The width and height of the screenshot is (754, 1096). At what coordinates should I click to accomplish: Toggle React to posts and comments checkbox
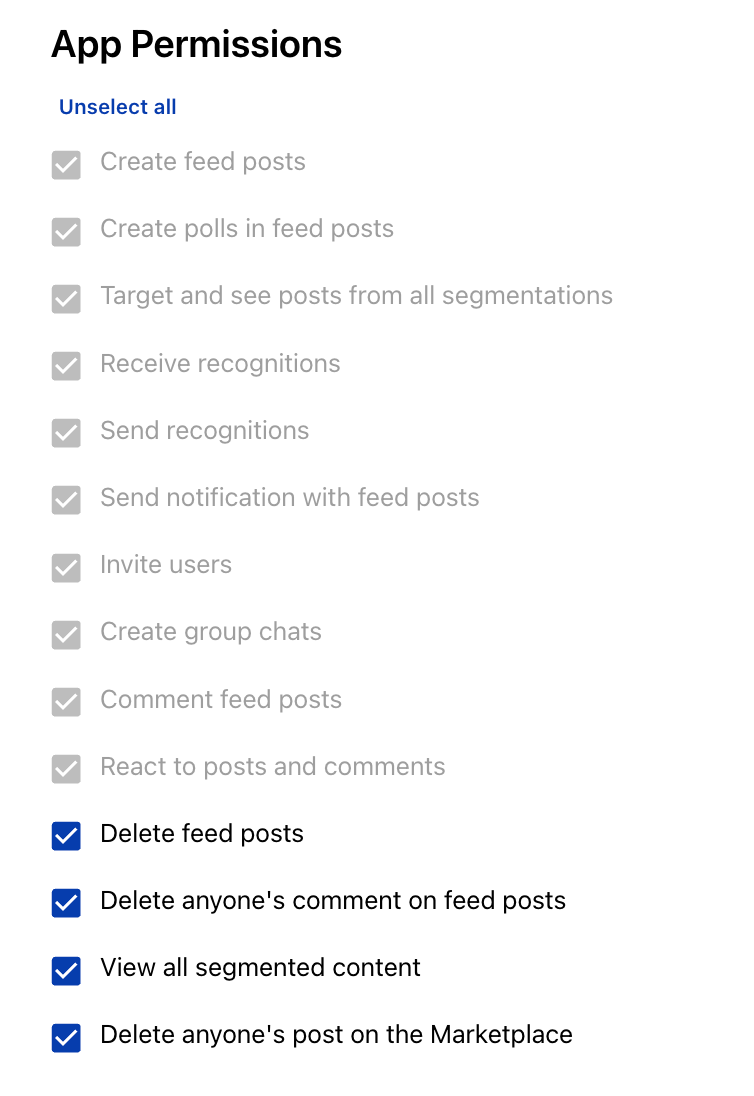click(66, 769)
